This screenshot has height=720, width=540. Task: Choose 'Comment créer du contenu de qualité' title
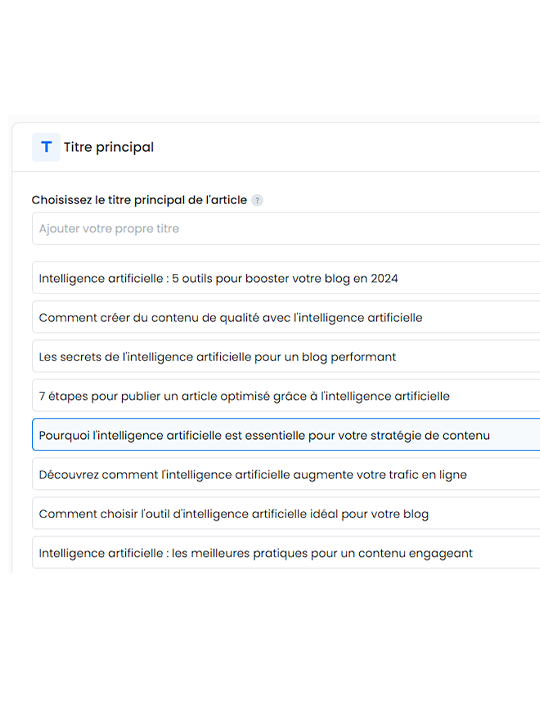pos(286,317)
